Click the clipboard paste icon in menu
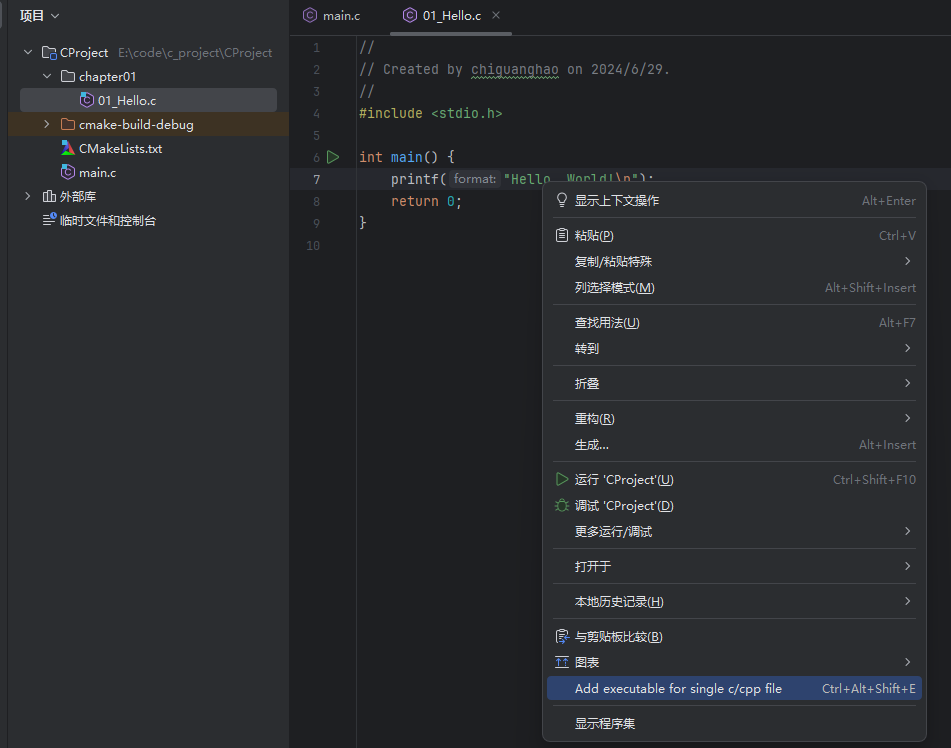 [561, 236]
